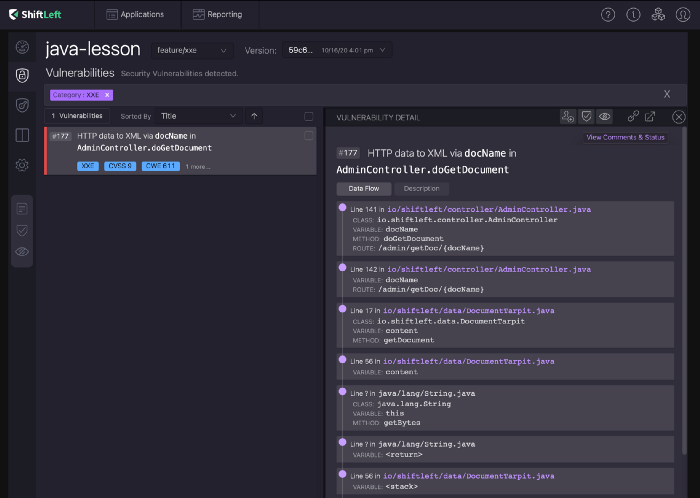Open the dashboard gauge icon in sidebar
700x498 pixels.
(x=23, y=47)
